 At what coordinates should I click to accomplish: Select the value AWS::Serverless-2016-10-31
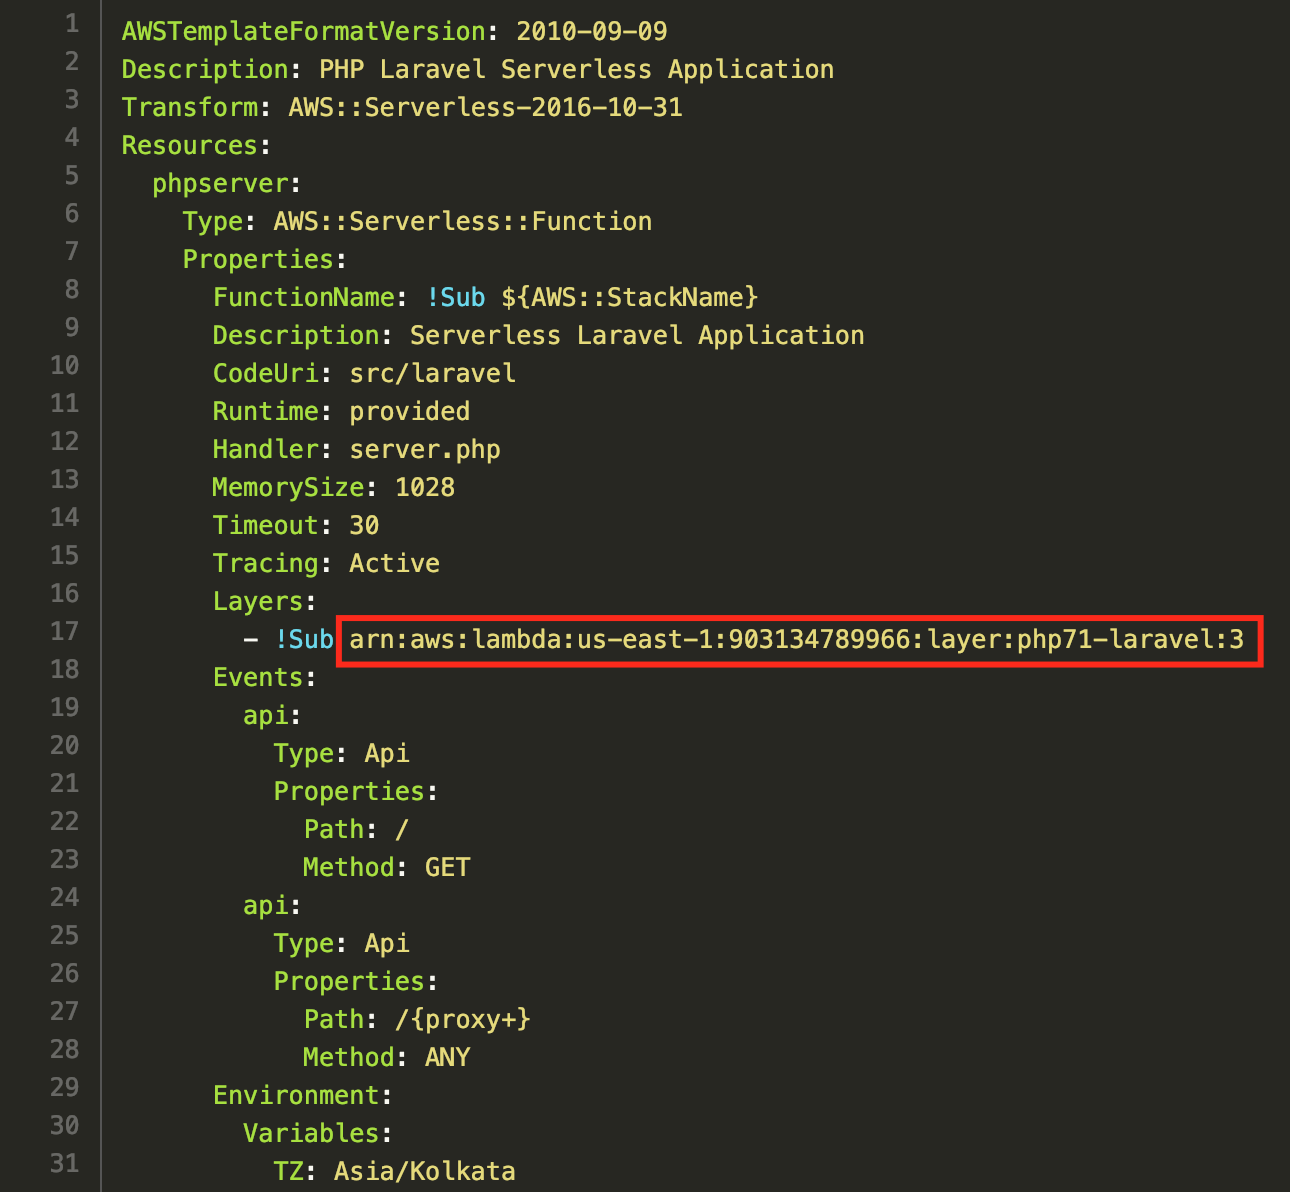486,107
